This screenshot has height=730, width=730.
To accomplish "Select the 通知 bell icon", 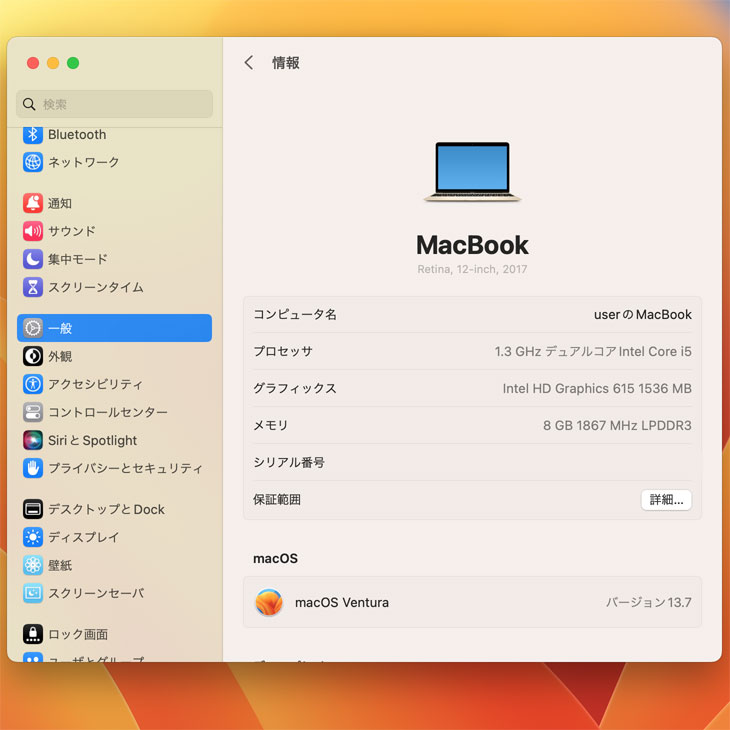I will pyautogui.click(x=33, y=203).
